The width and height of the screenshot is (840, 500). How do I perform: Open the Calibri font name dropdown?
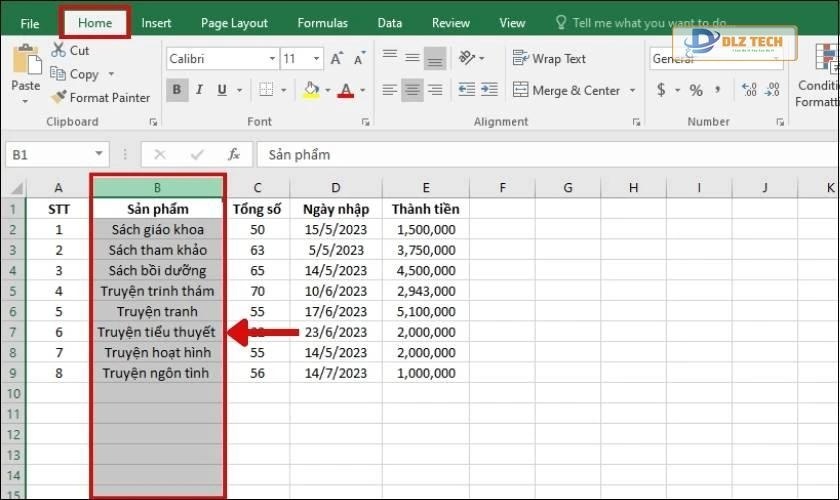pos(271,59)
